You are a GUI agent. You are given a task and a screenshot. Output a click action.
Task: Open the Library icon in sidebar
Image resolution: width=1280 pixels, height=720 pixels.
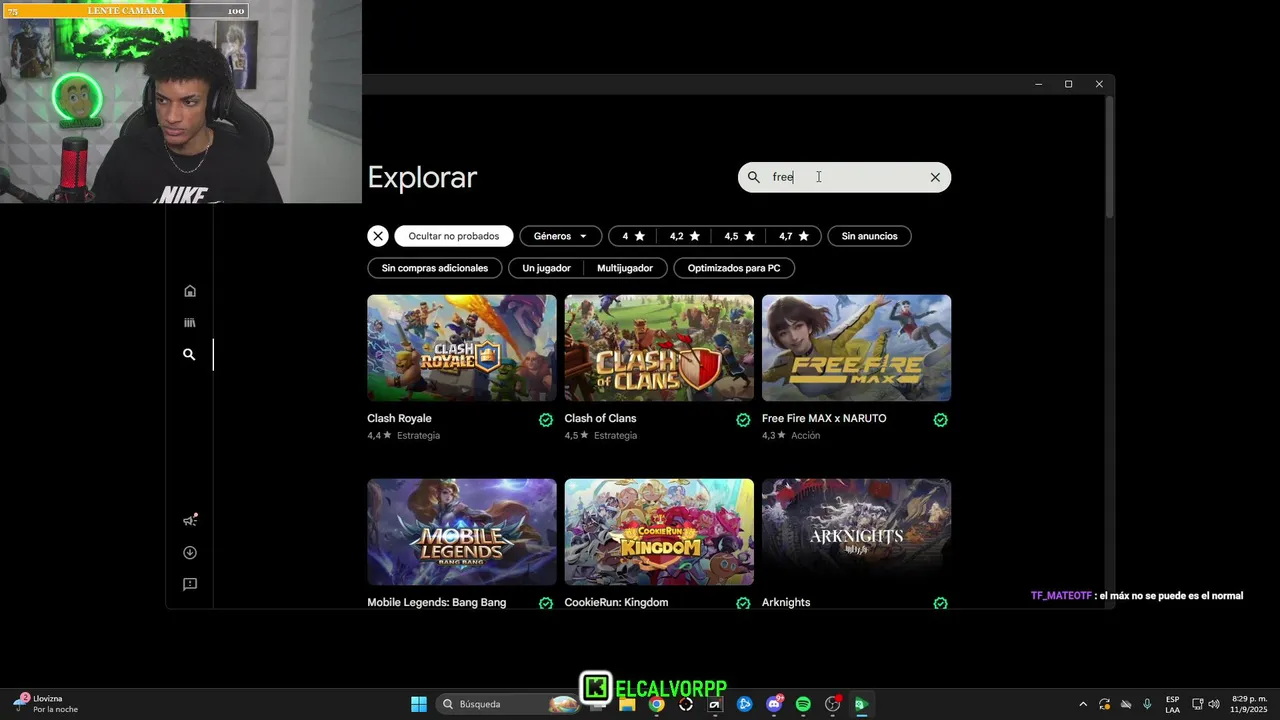point(190,323)
